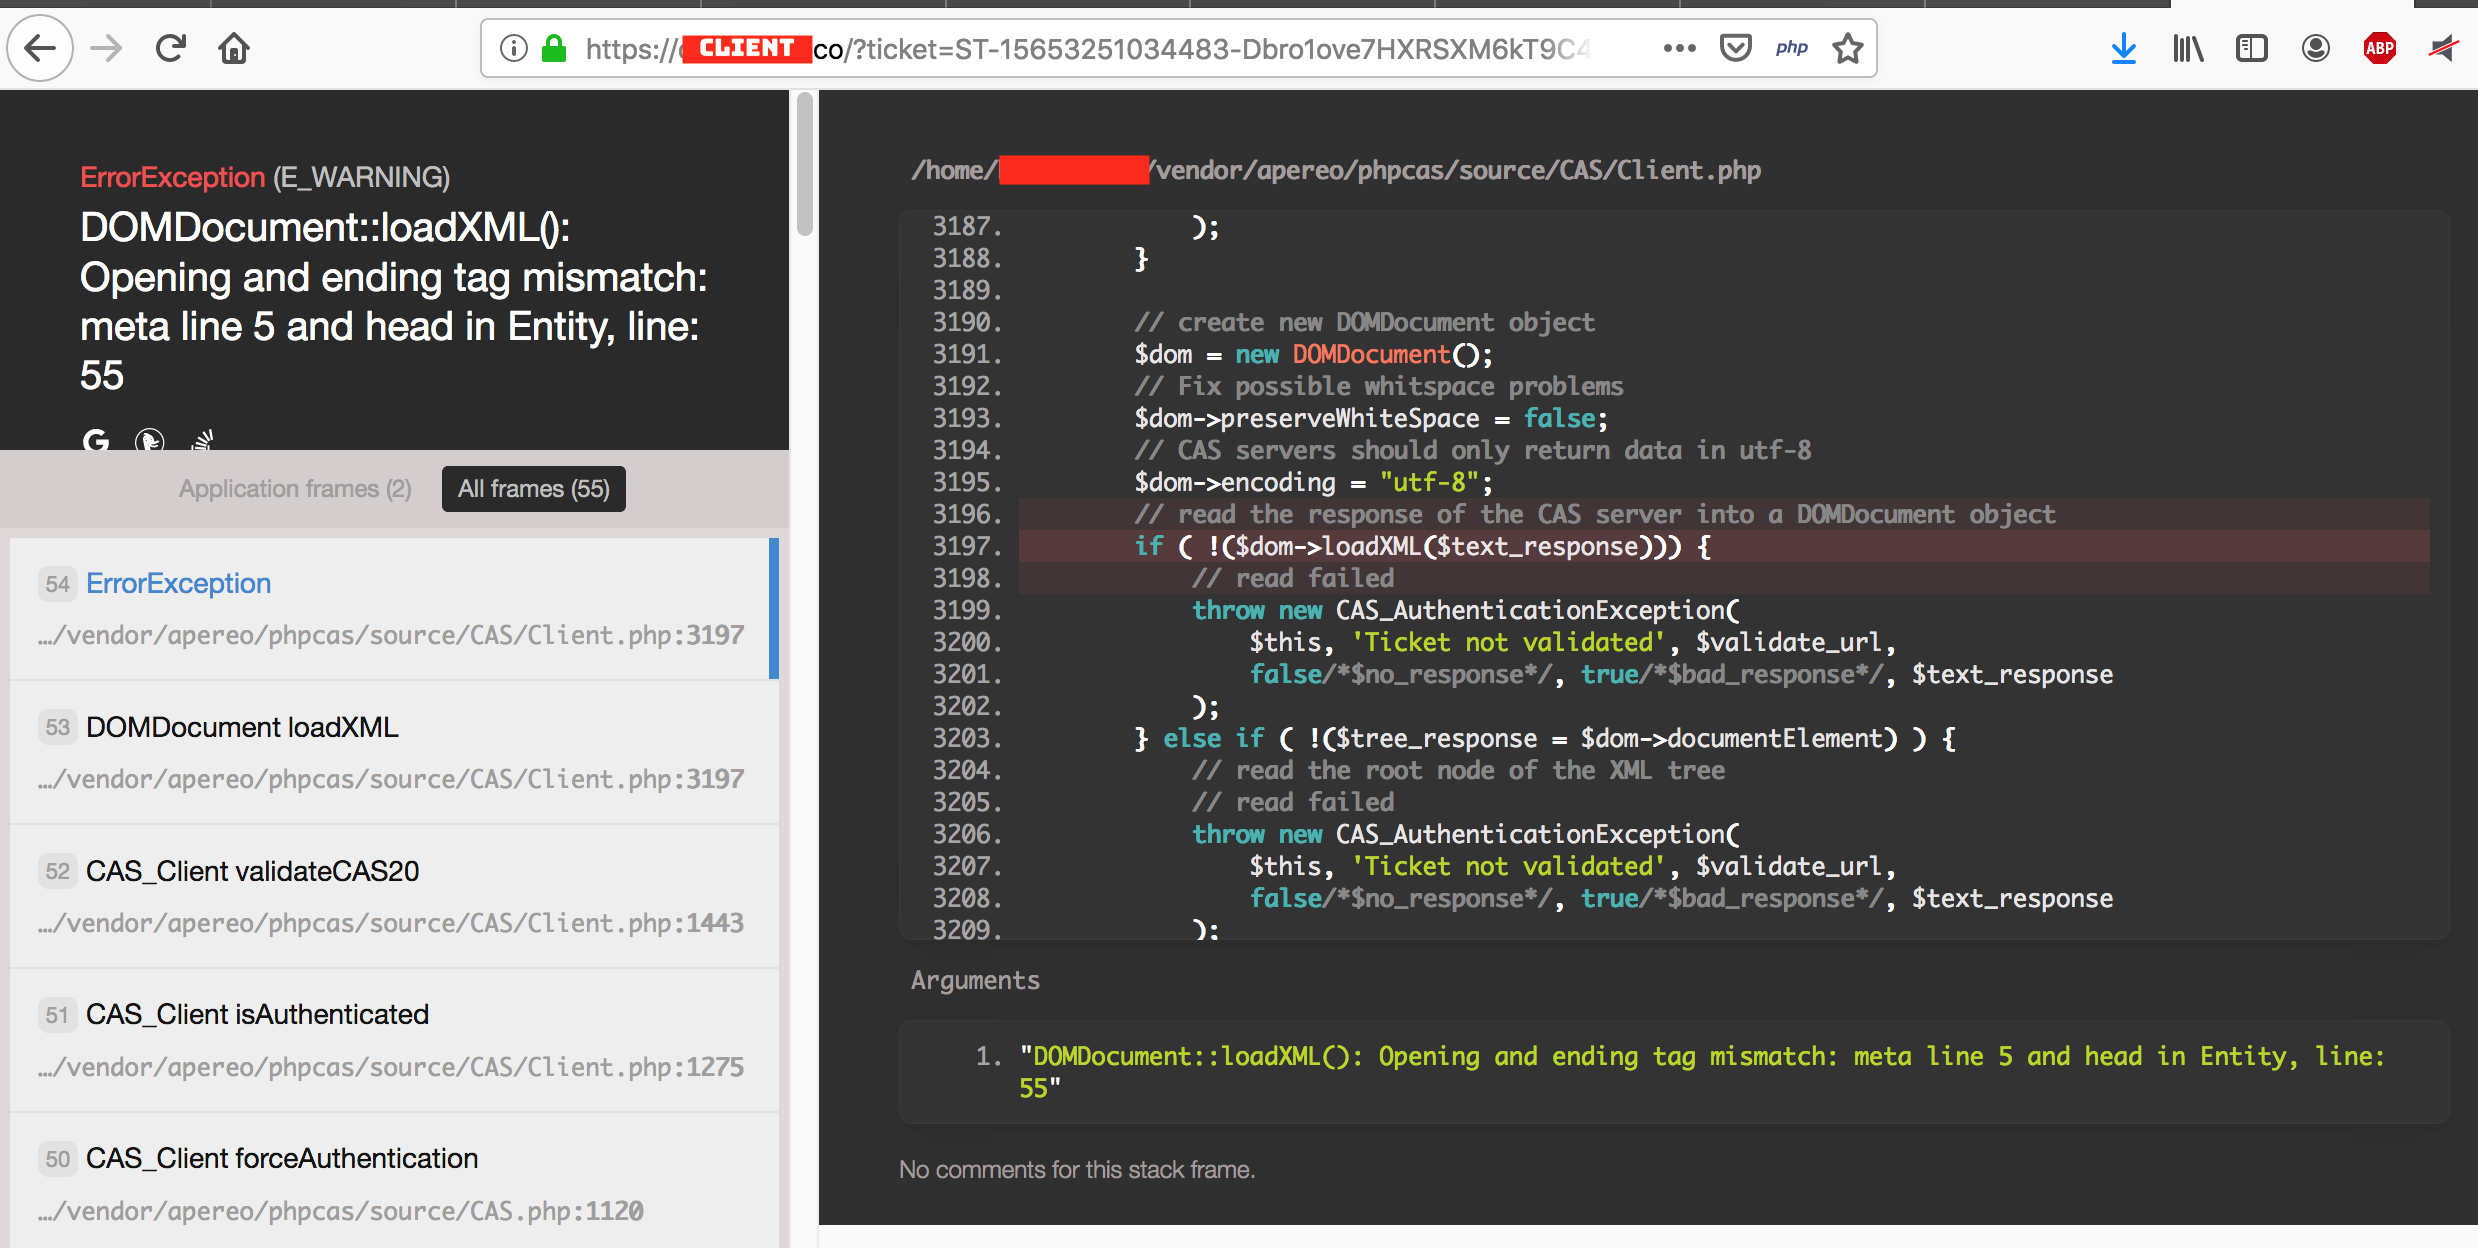The image size is (2478, 1248).
Task: Click code line 3203 else if statement
Action: point(1545,738)
